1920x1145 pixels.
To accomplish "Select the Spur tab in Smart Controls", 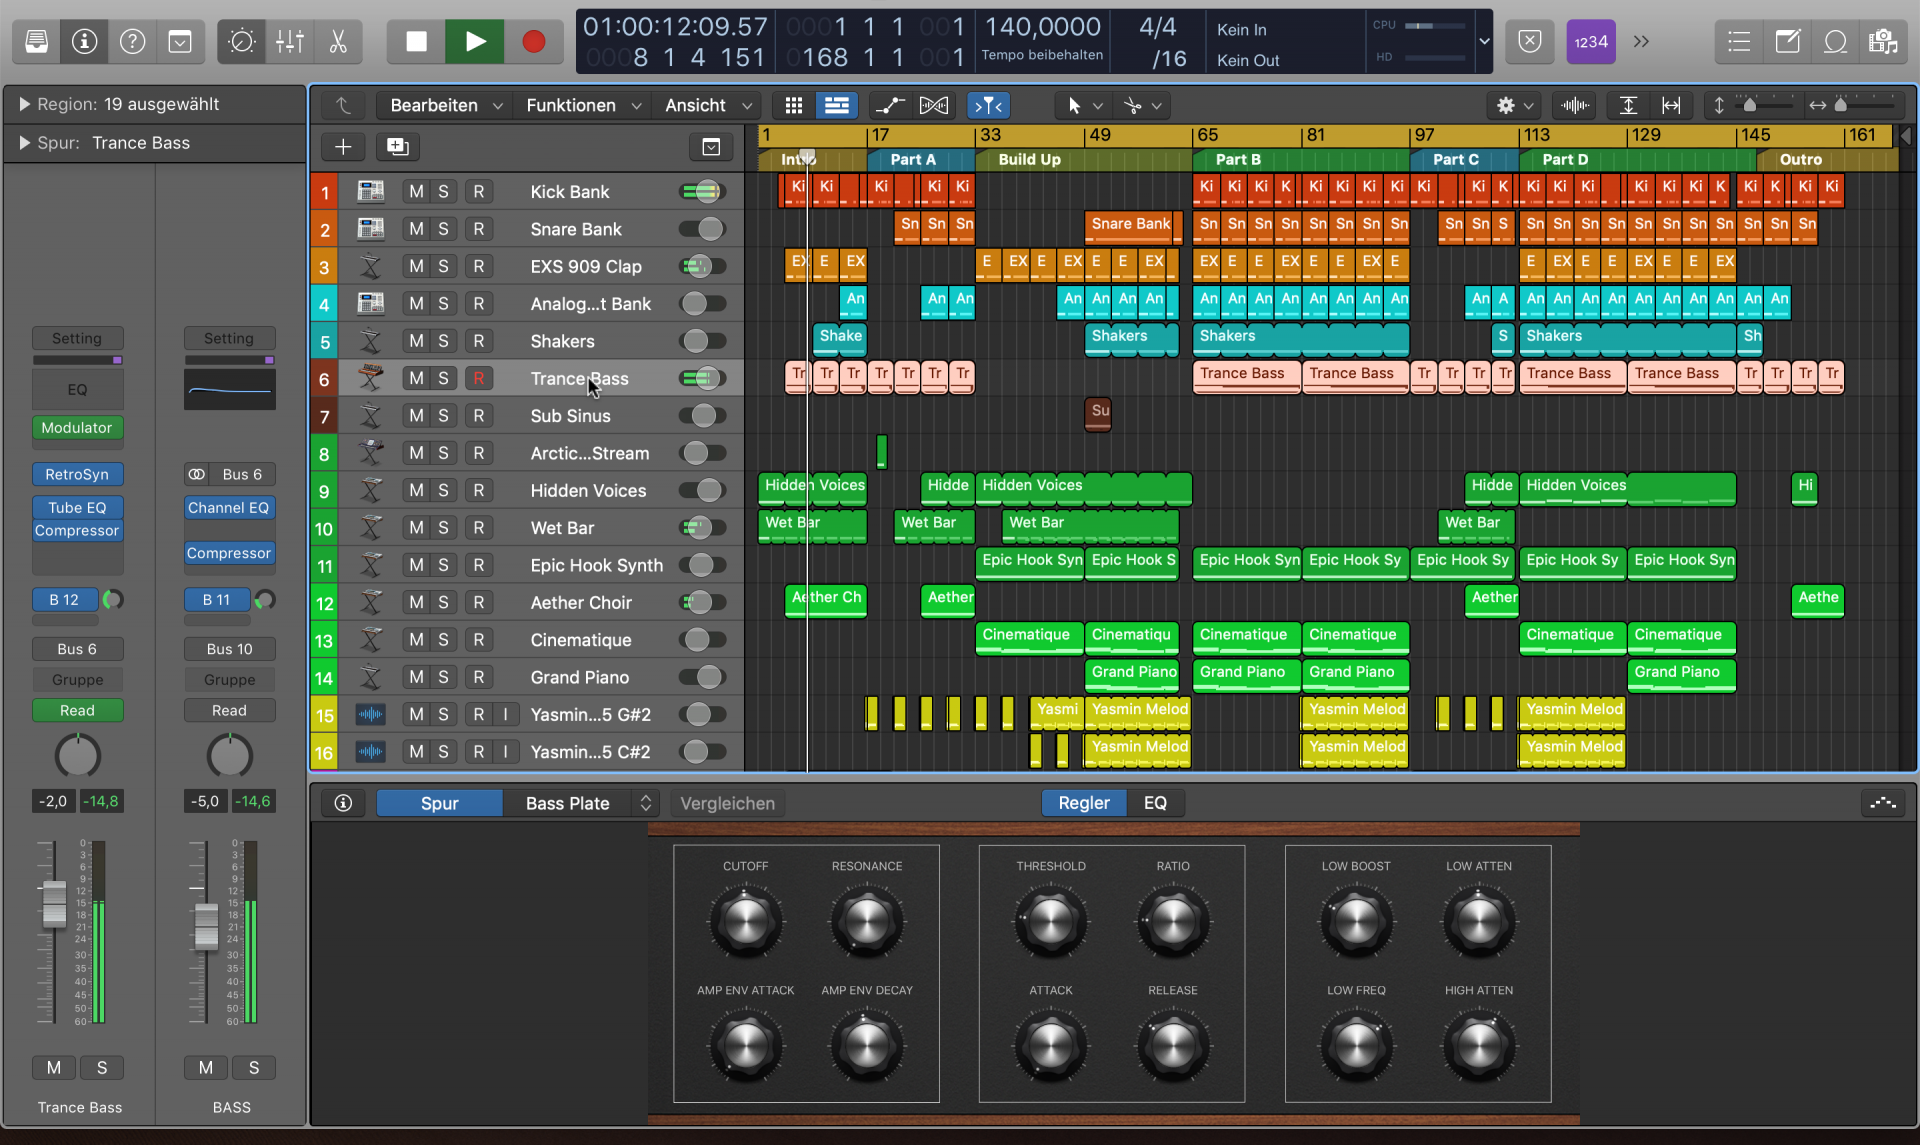I will coord(439,803).
